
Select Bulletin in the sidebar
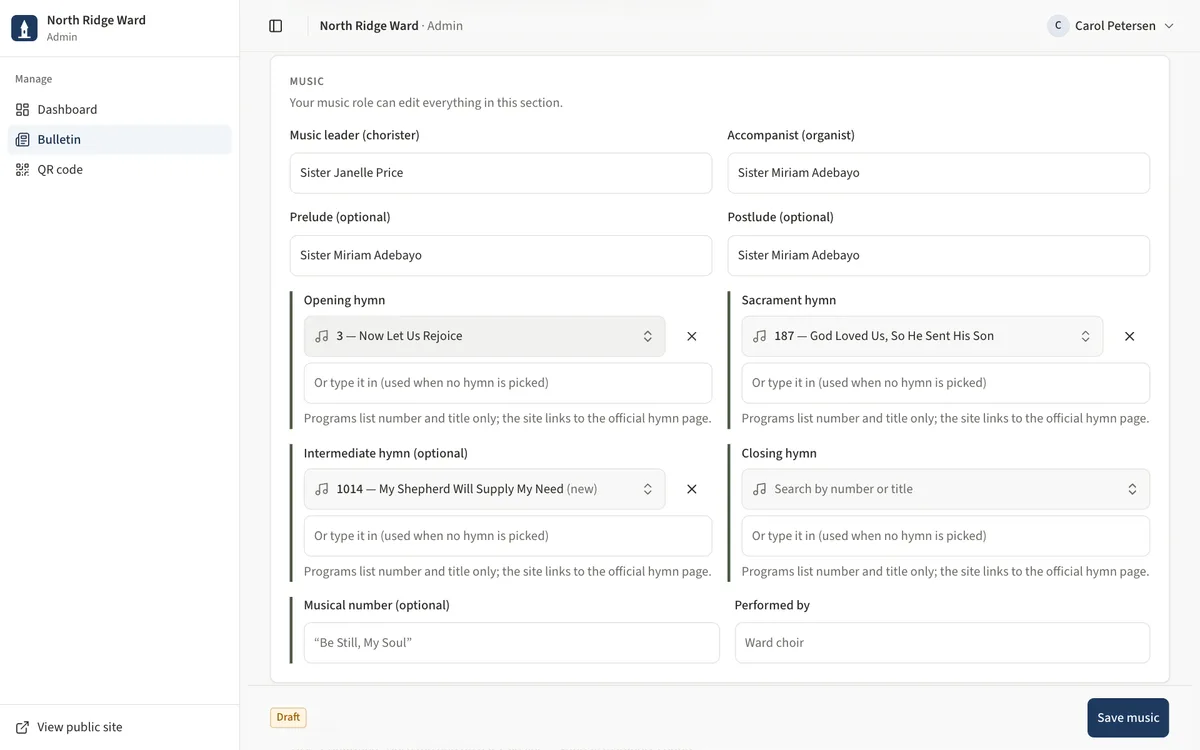pyautogui.click(x=120, y=140)
